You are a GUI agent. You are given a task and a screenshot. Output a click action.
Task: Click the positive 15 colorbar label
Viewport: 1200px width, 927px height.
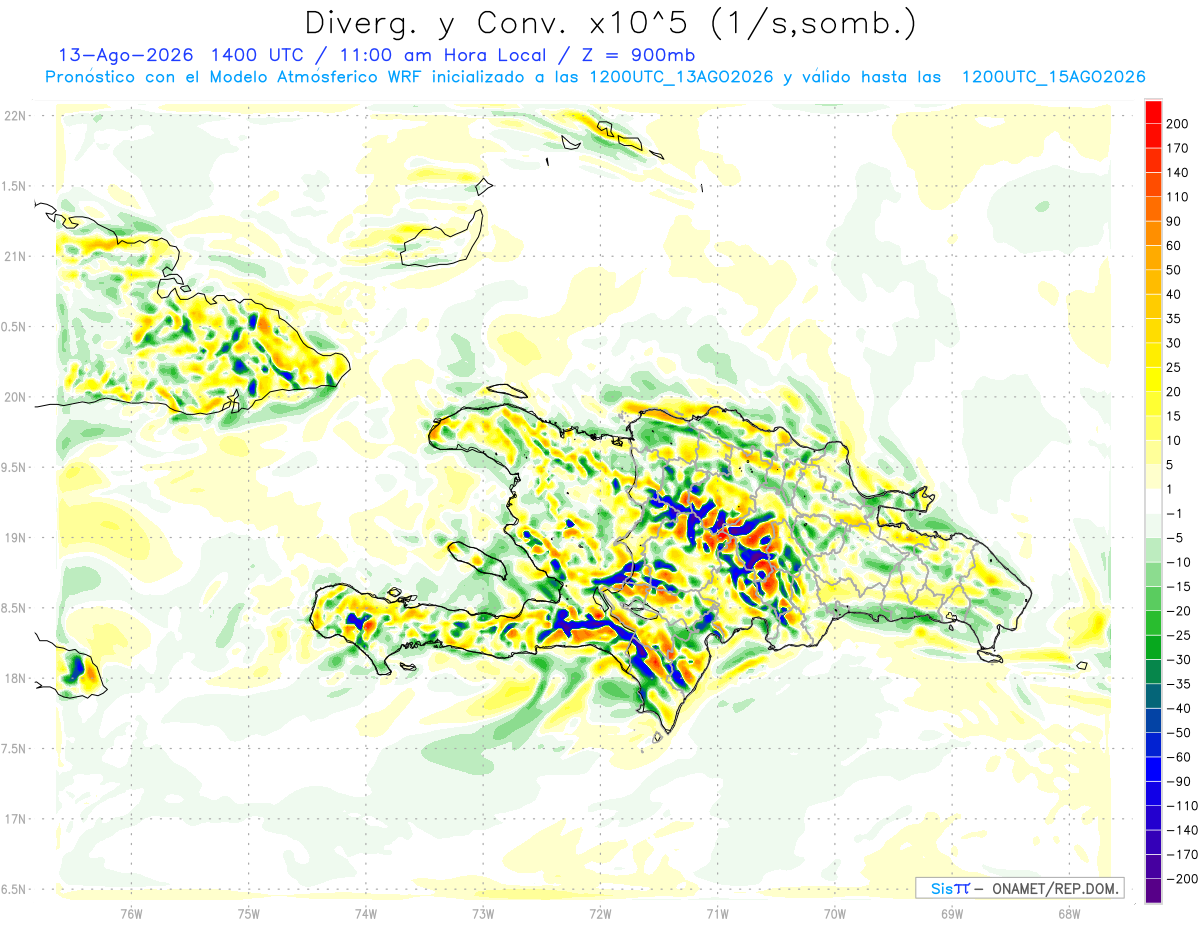(1174, 416)
